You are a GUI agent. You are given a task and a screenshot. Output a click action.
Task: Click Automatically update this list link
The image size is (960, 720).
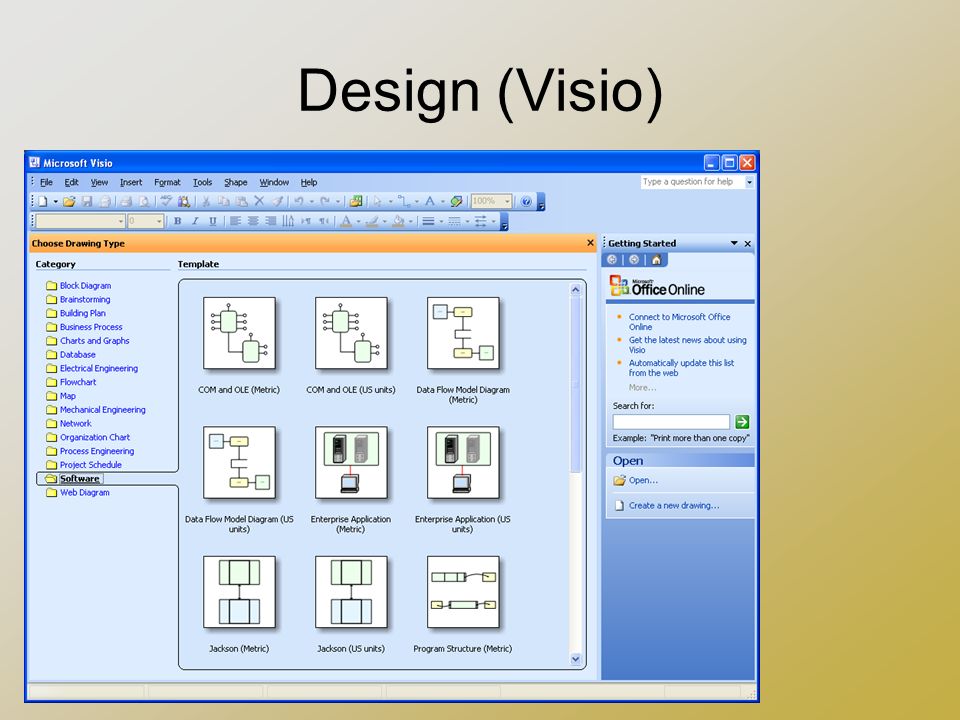point(681,367)
